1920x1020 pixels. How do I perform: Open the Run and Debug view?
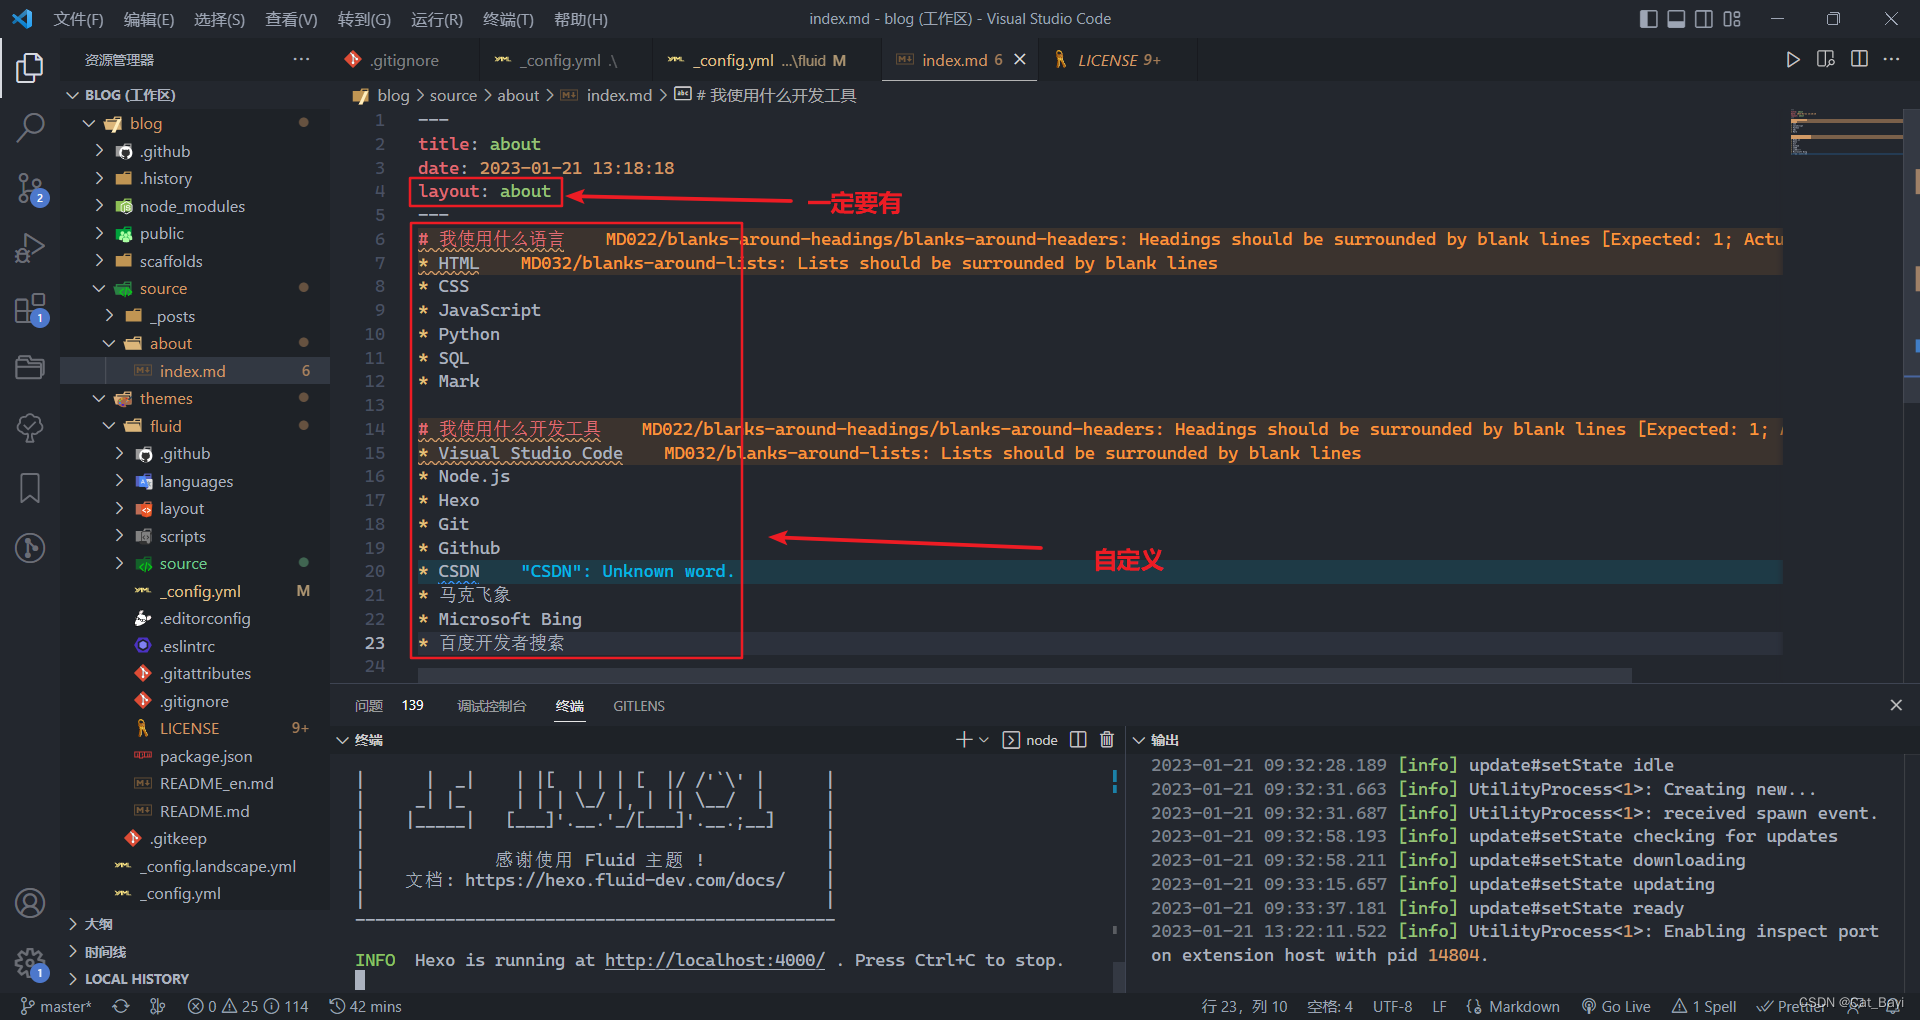(x=30, y=248)
